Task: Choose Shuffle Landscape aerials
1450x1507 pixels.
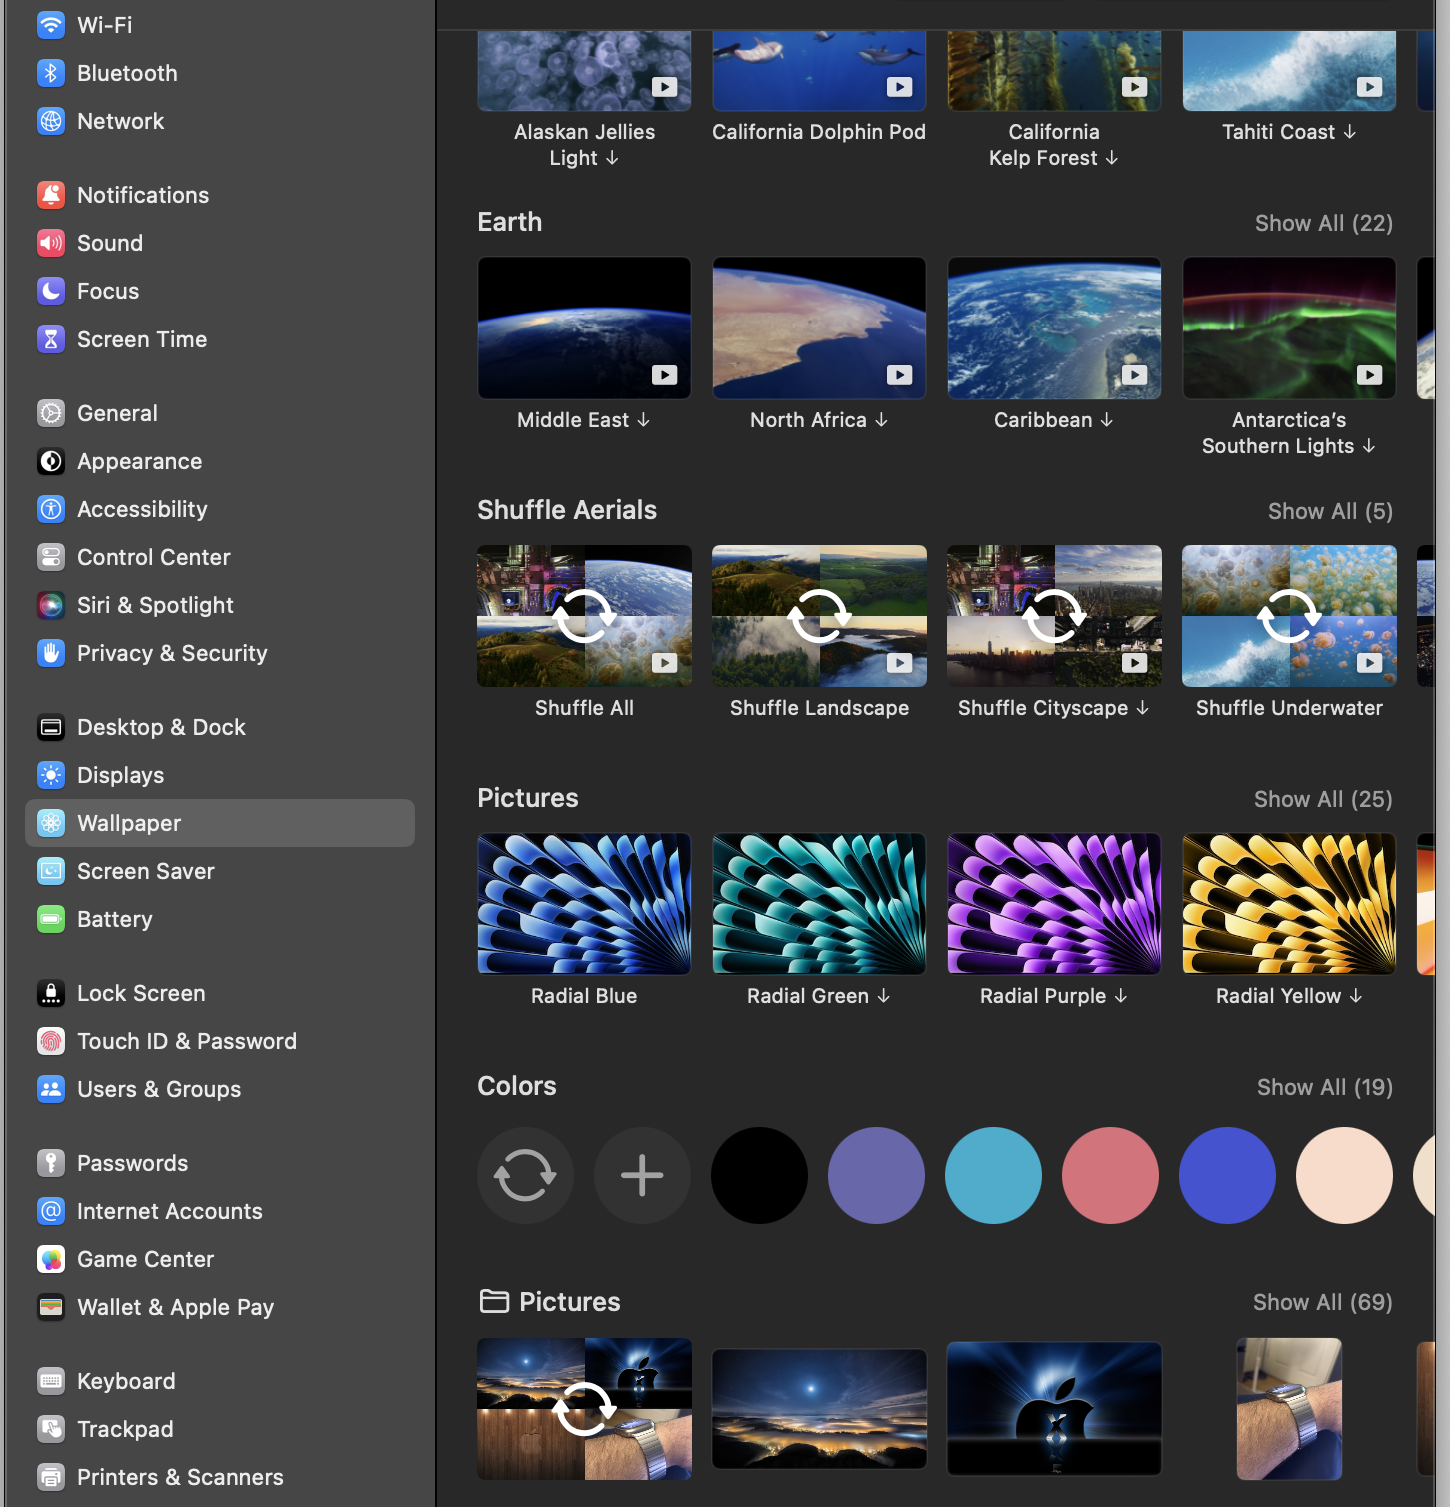Action: [819, 616]
